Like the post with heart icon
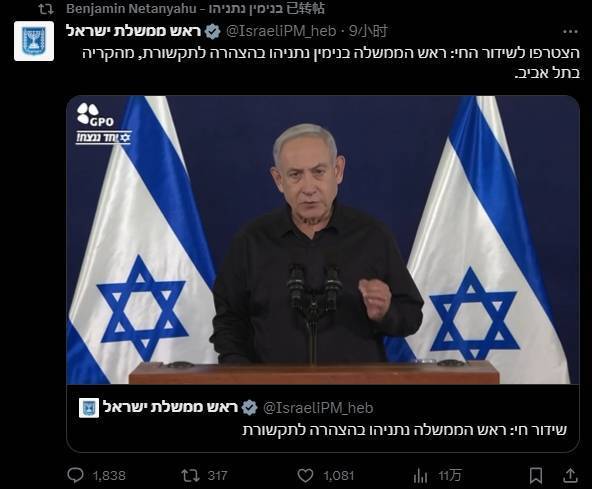The width and height of the screenshot is (592, 489). point(305,475)
